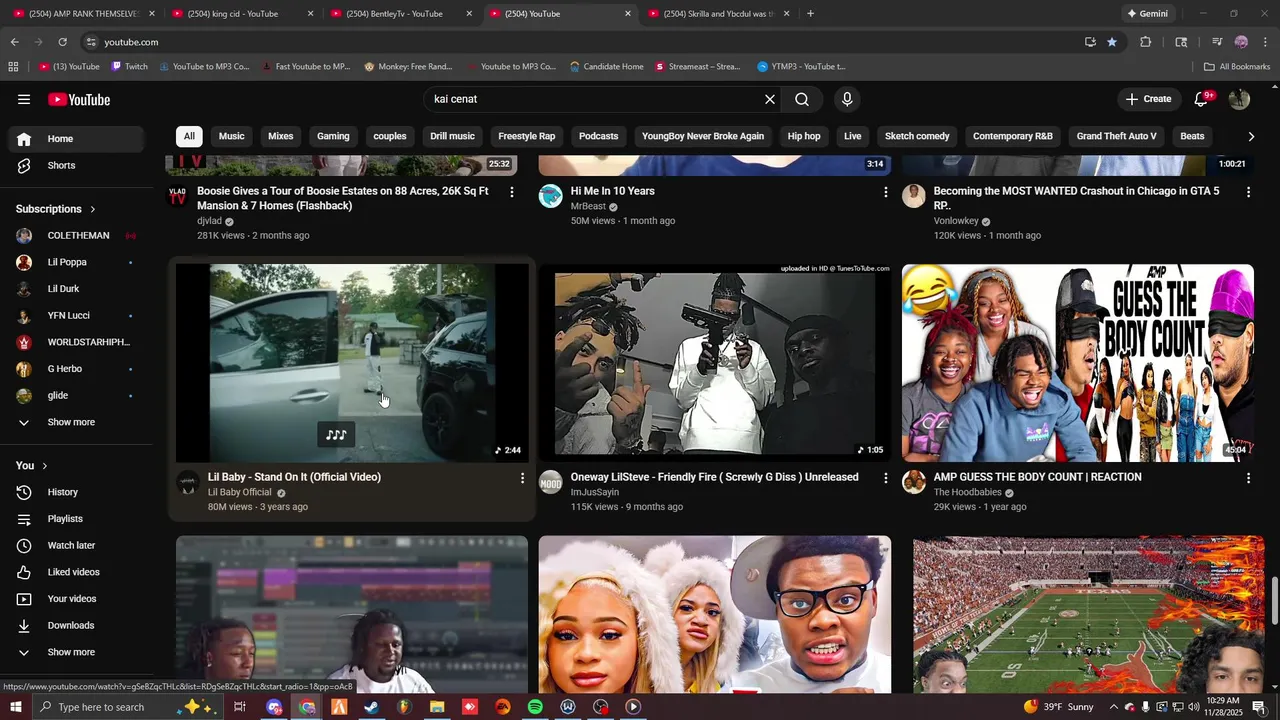
Task: Select the Drill music chip
Action: tap(452, 136)
